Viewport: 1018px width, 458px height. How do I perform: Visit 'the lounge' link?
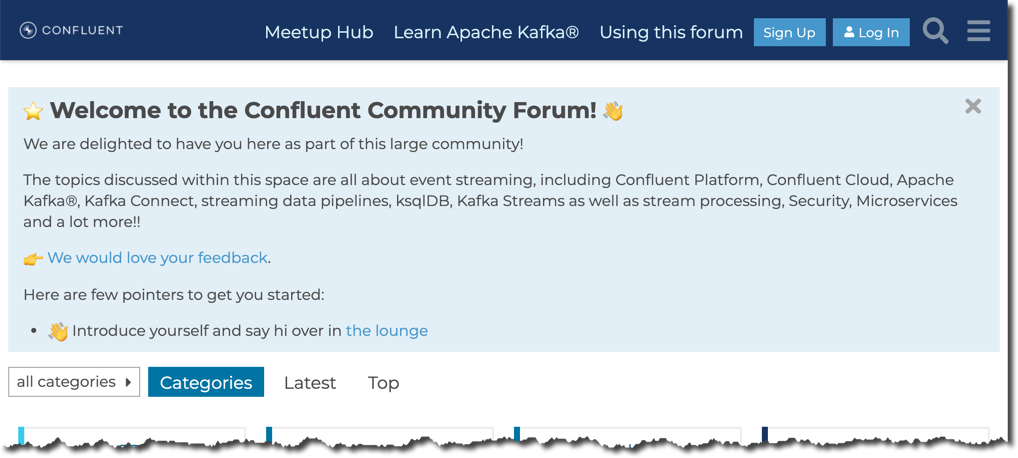[x=387, y=331]
